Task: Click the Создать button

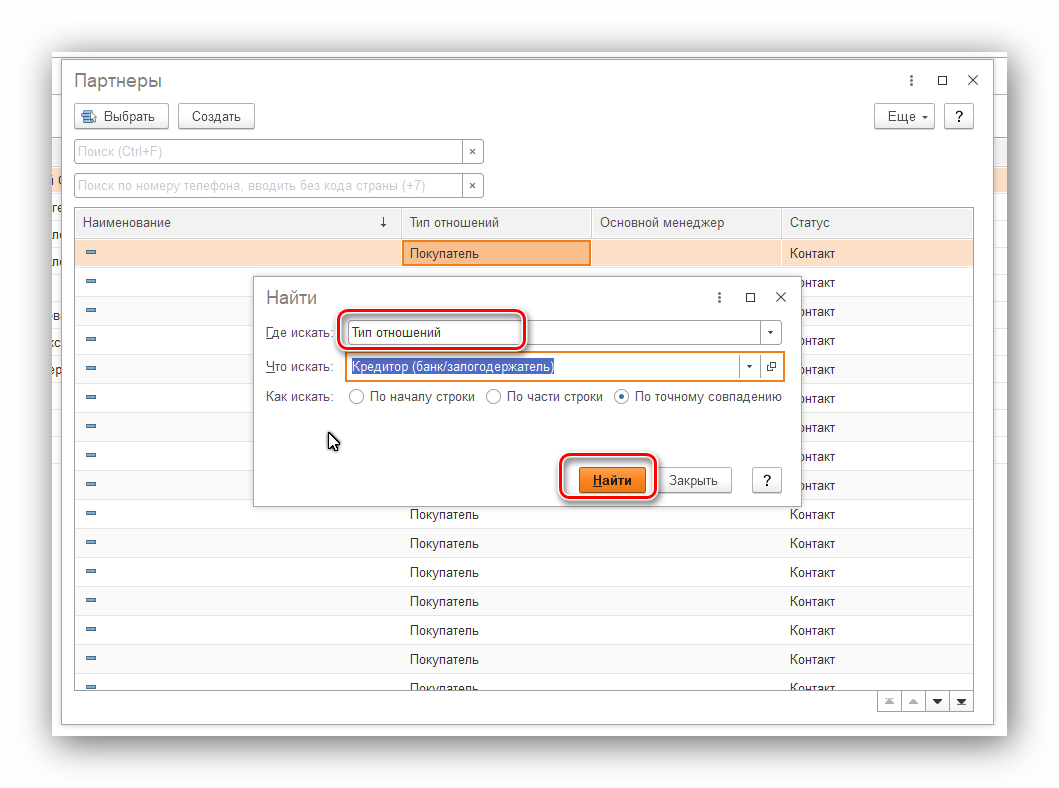Action: pos(216,116)
